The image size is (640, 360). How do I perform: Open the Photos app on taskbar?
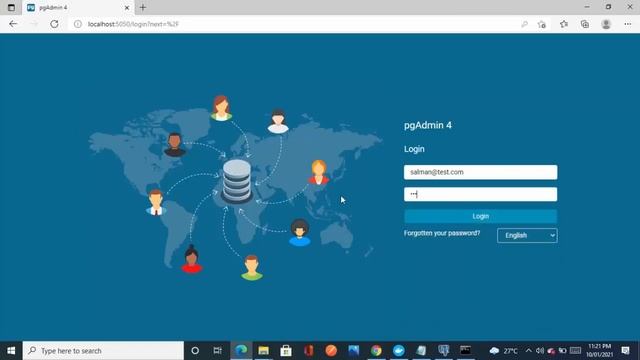(x=353, y=351)
